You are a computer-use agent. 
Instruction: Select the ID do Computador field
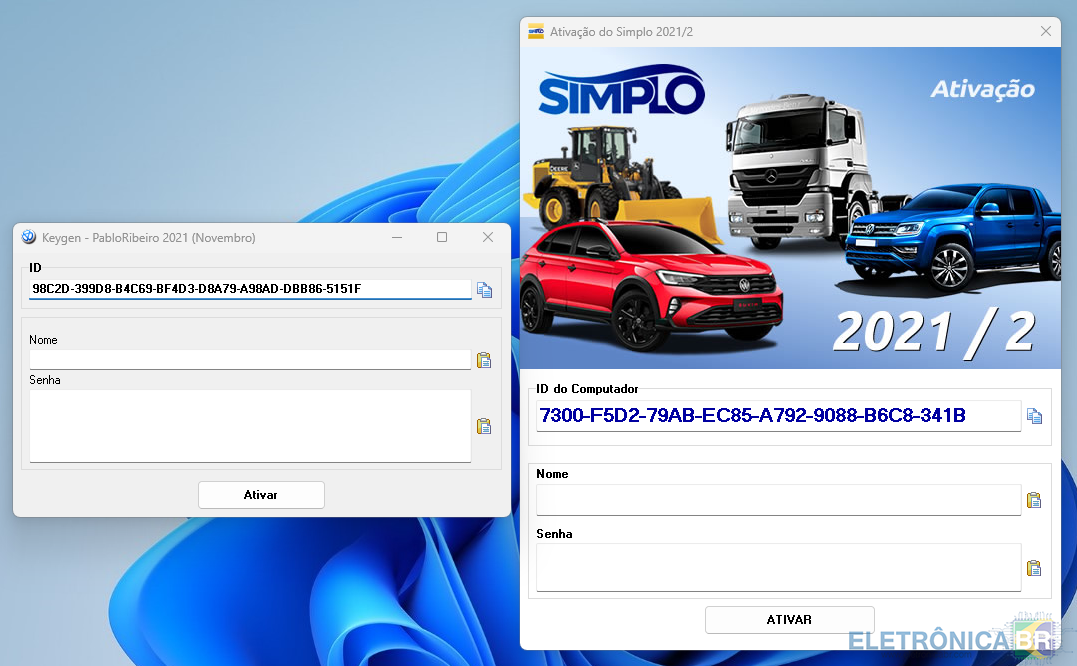coord(778,415)
